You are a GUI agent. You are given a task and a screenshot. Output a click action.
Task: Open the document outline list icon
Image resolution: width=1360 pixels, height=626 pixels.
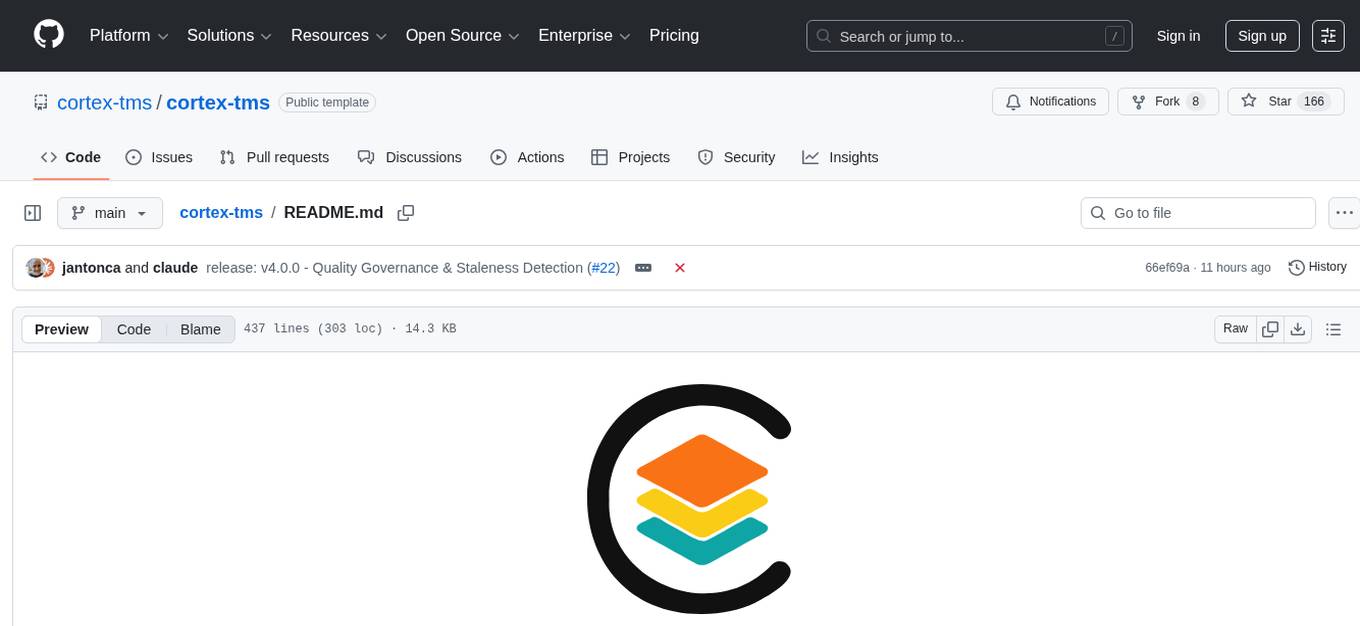point(1332,329)
